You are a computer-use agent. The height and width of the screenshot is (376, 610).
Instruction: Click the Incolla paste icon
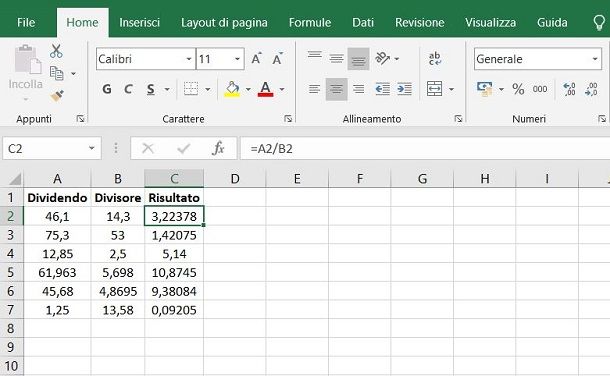click(x=27, y=59)
